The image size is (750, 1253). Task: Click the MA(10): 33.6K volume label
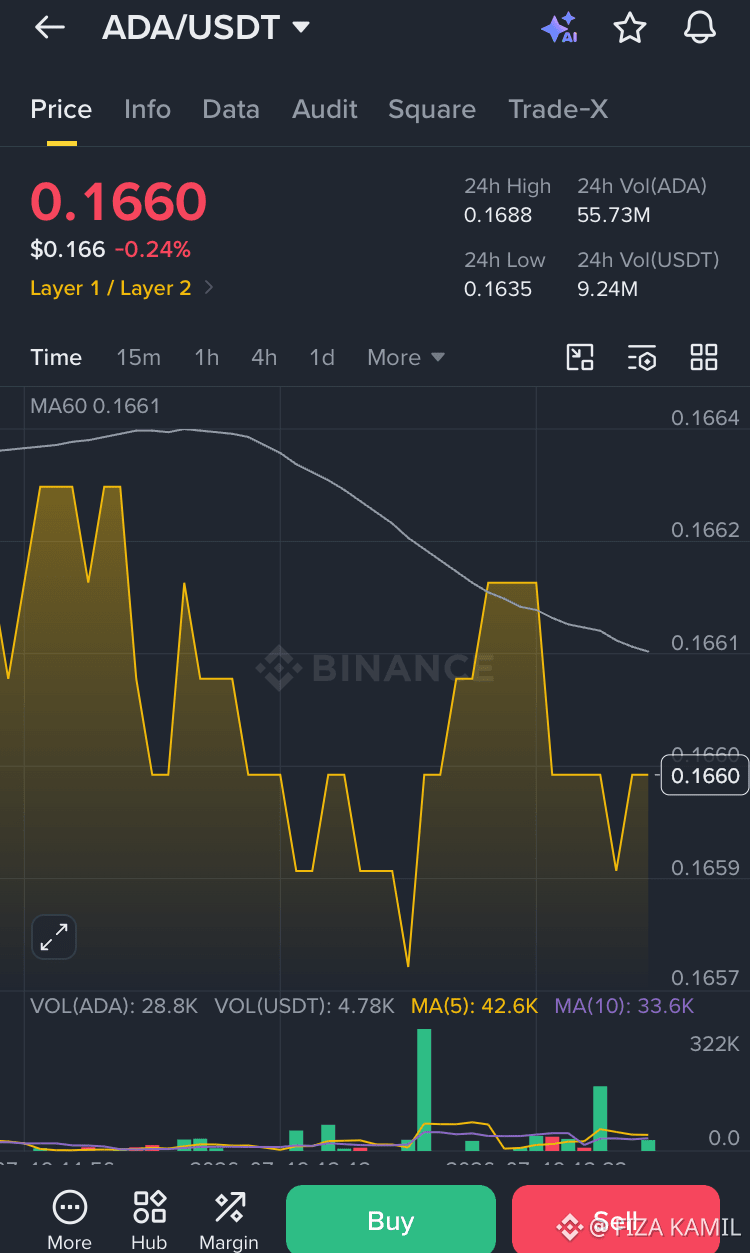point(624,1006)
